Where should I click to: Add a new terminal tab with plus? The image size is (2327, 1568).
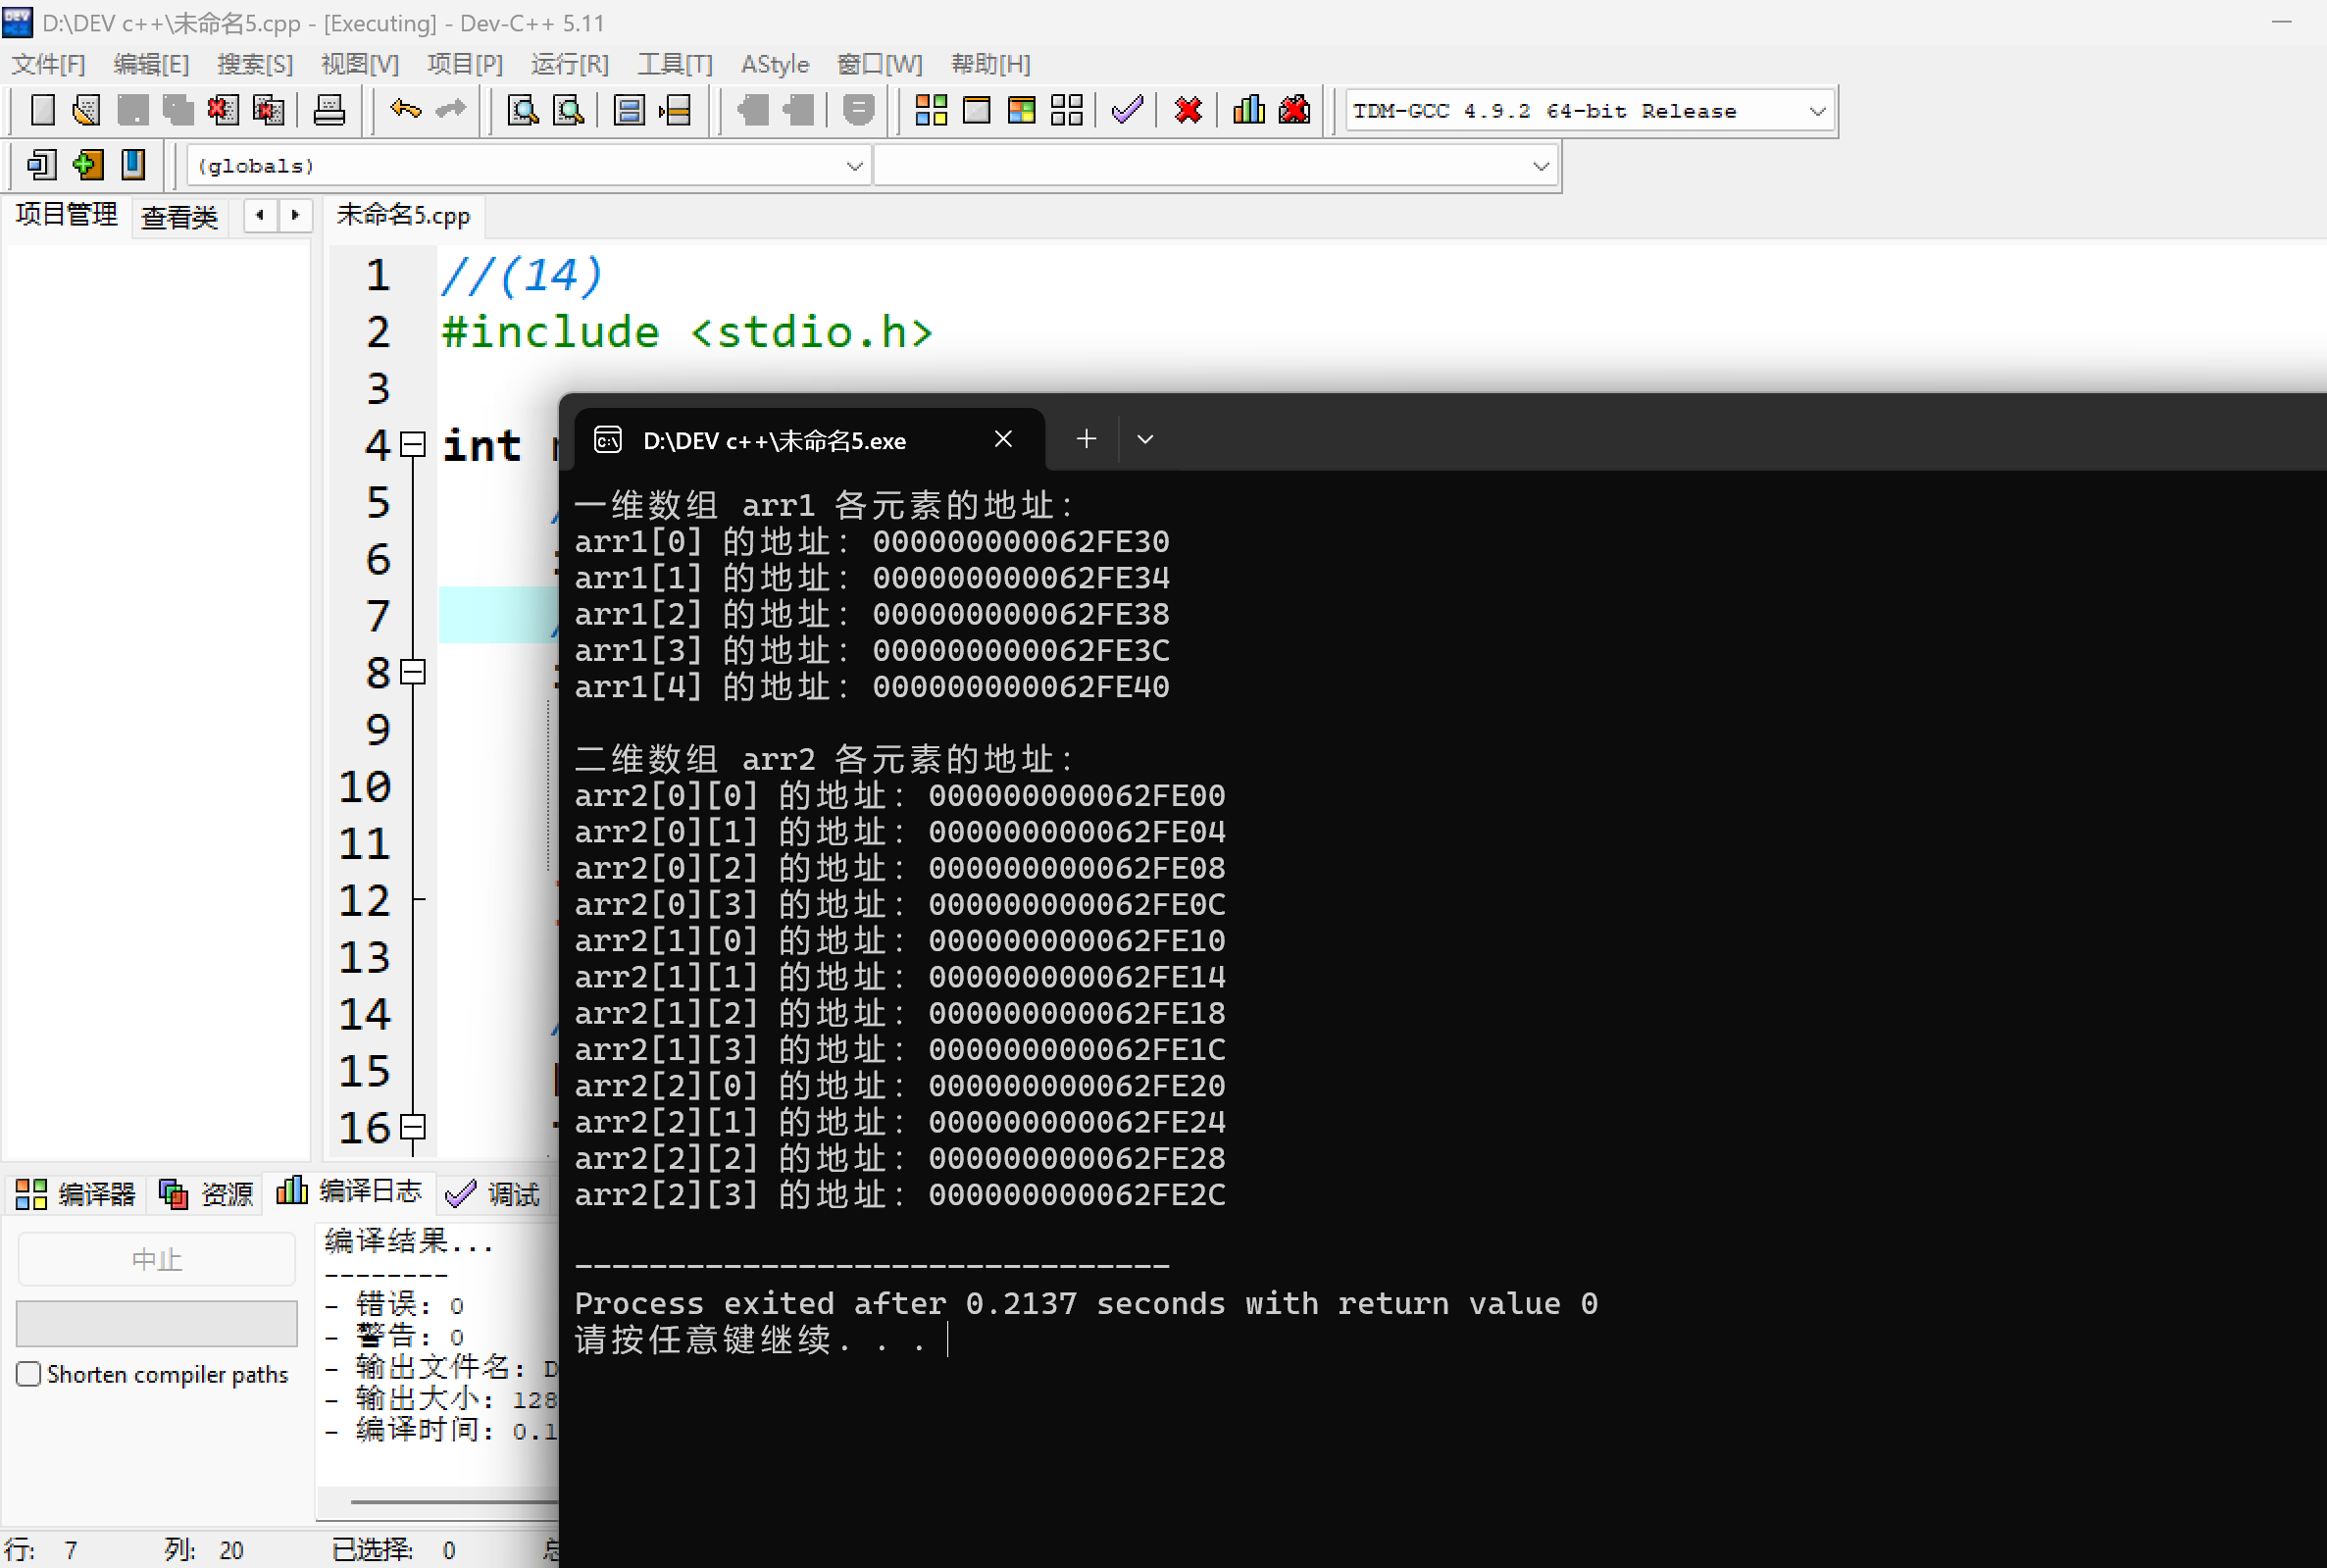(1086, 440)
